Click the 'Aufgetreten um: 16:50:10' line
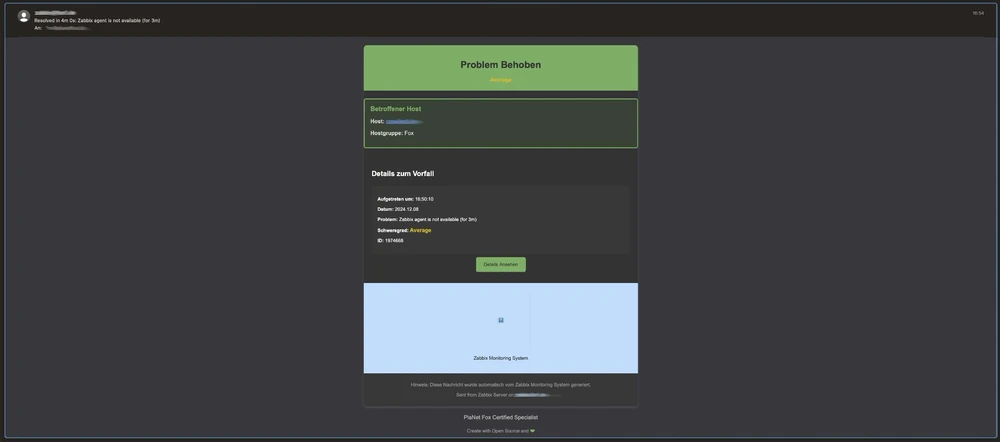This screenshot has height=442, width=1000. [405, 199]
